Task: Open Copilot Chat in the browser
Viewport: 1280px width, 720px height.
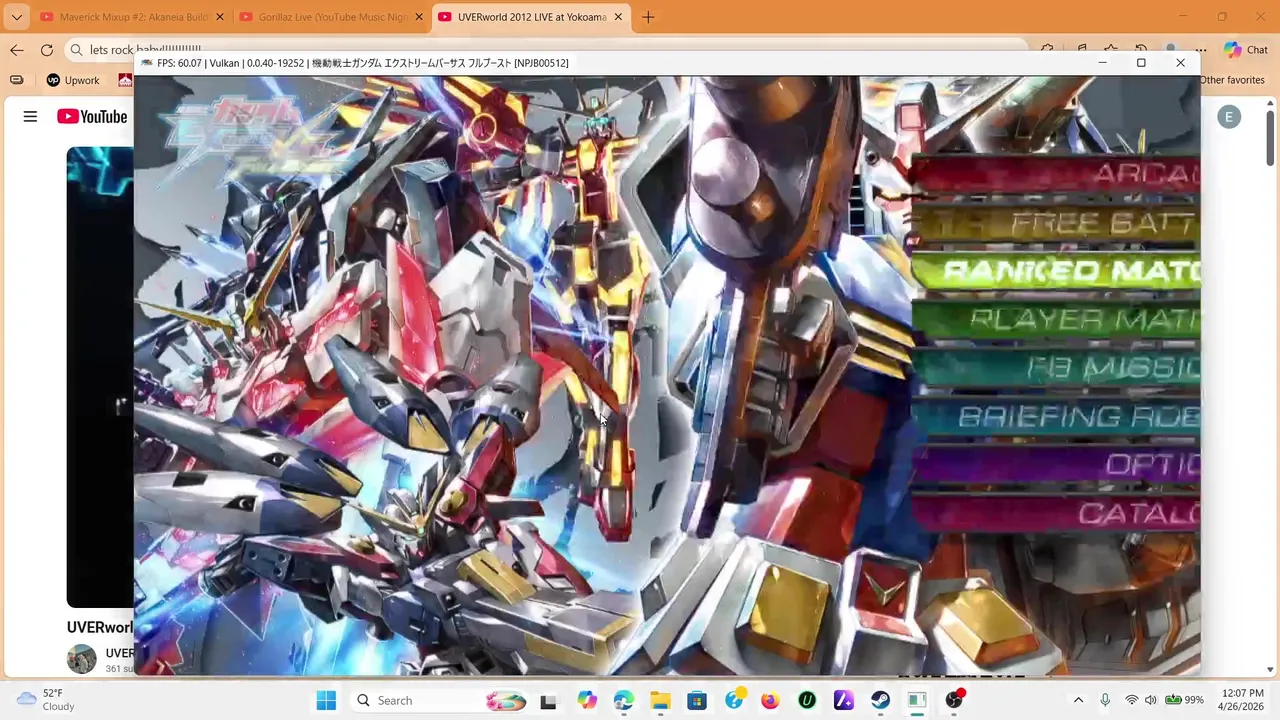Action: tap(1245, 50)
